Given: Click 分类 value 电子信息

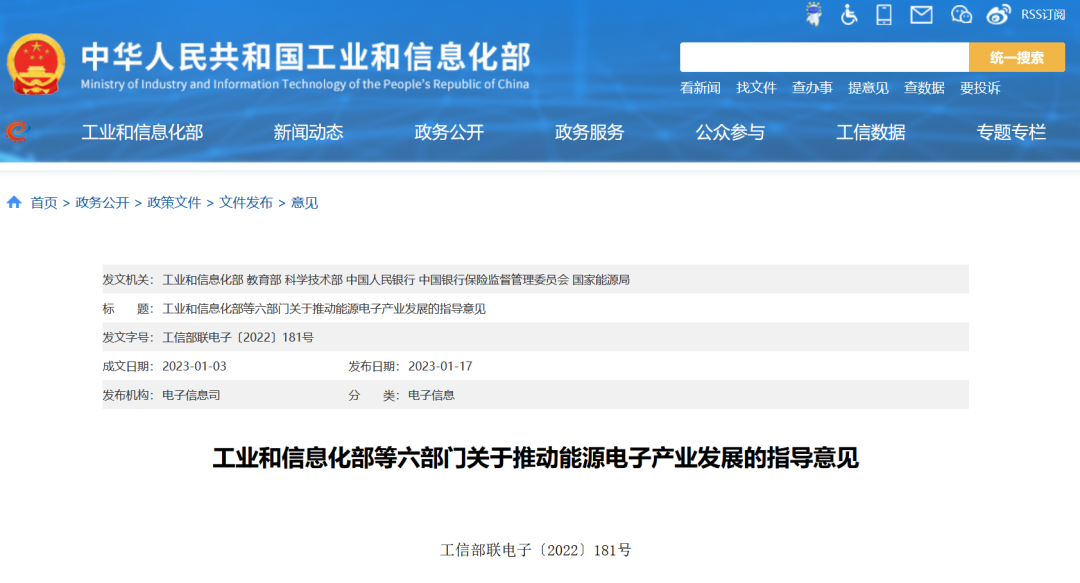Looking at the screenshot, I should (431, 396).
